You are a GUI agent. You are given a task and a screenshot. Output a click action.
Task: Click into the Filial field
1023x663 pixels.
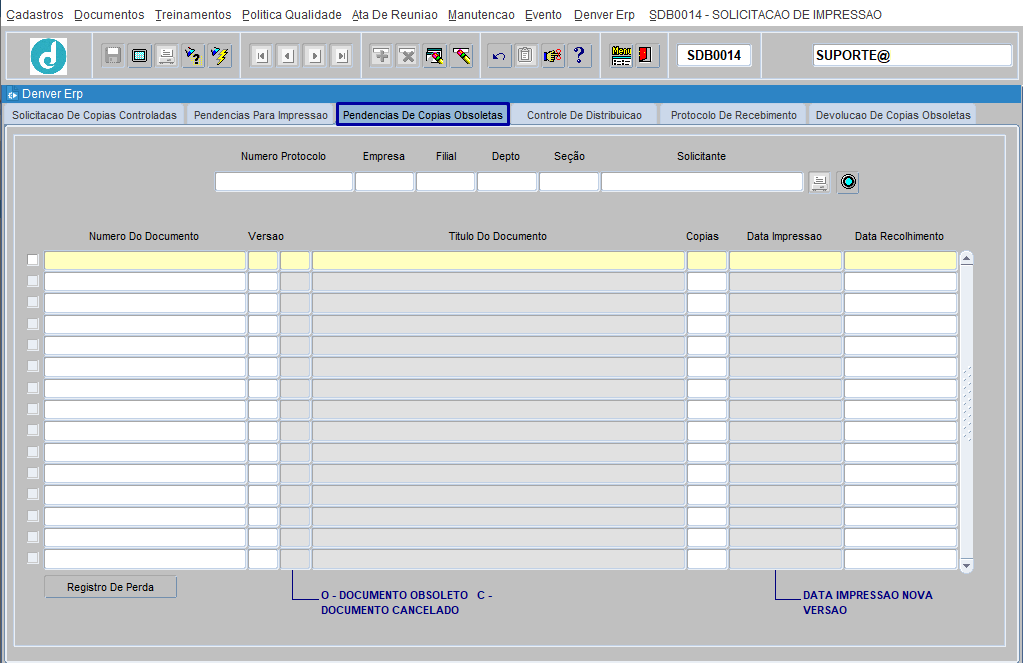tap(445, 181)
